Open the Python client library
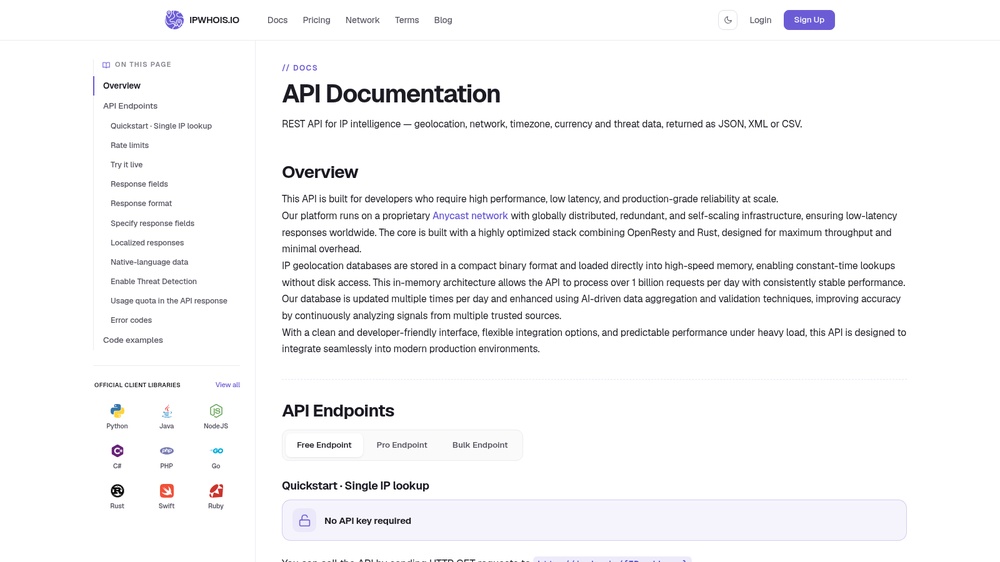The width and height of the screenshot is (1000, 562). (x=117, y=417)
